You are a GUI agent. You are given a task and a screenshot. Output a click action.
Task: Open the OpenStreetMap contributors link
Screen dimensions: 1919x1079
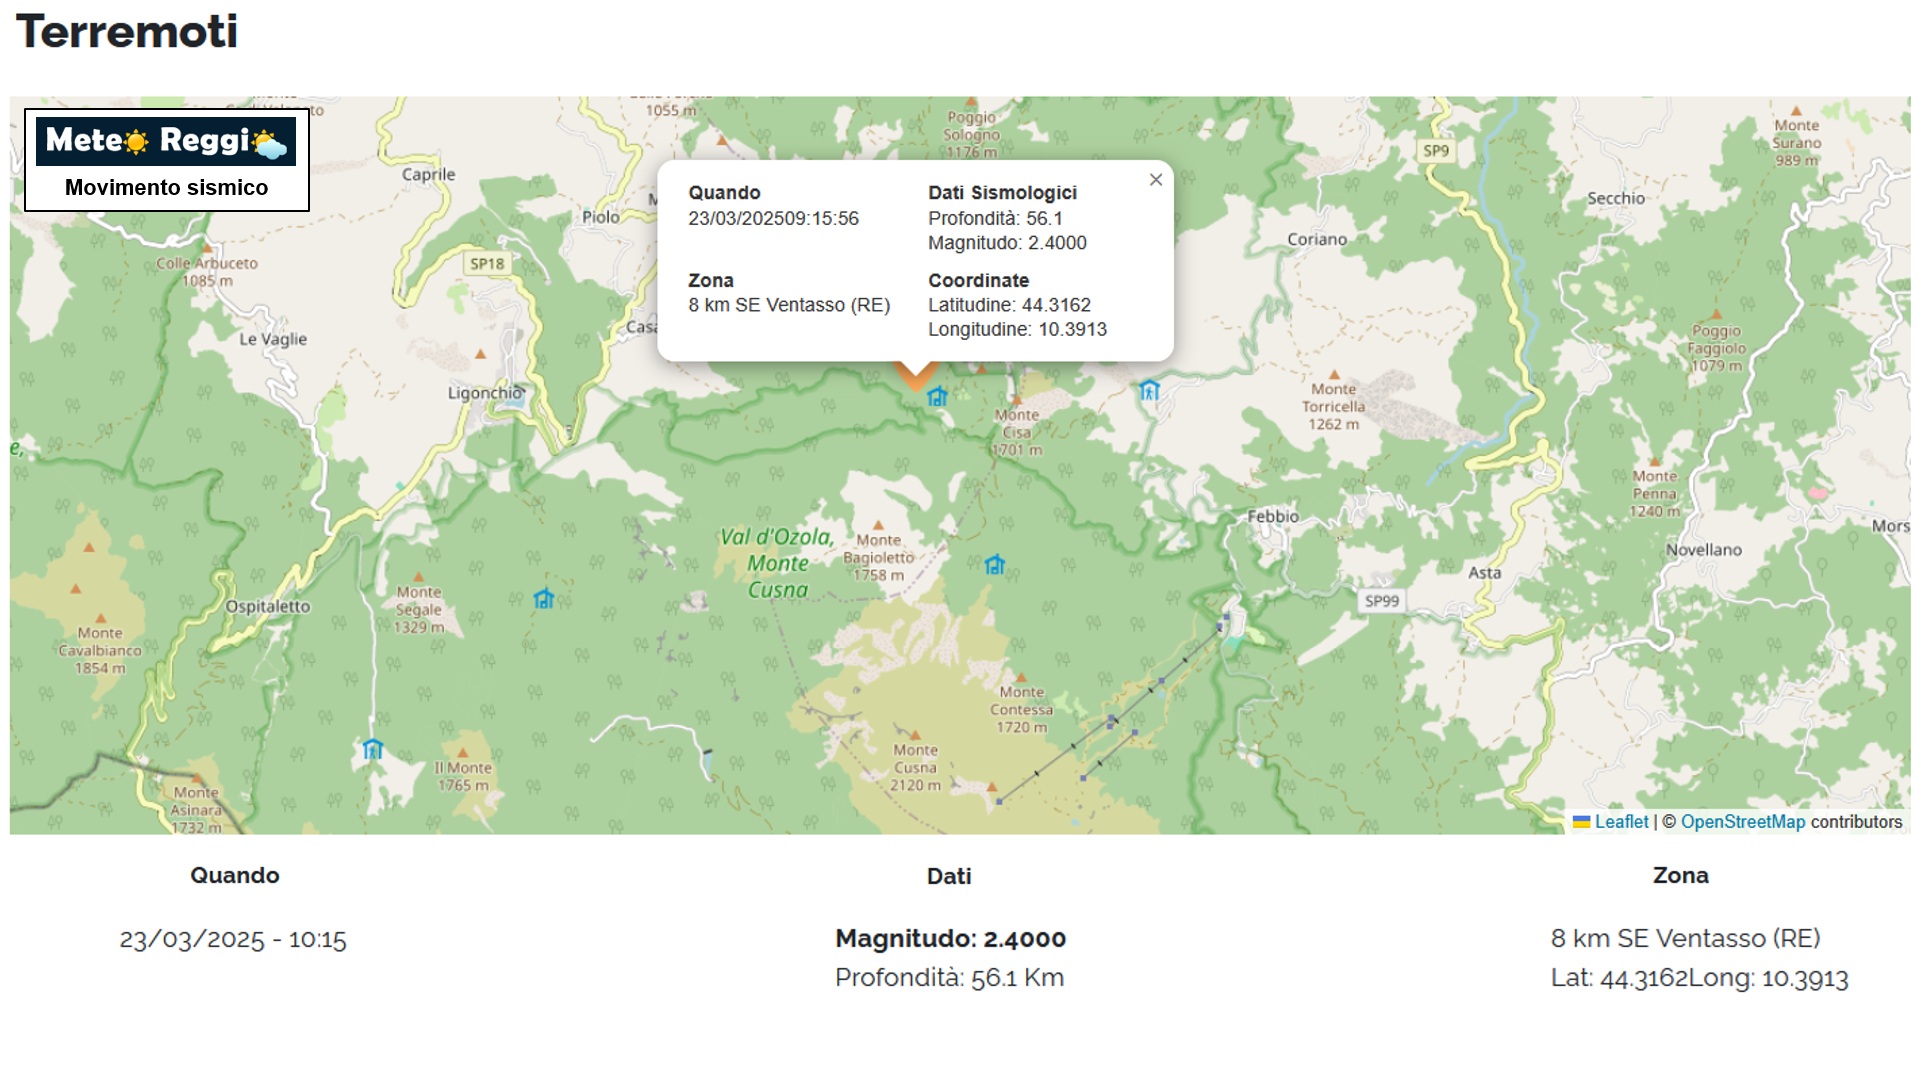coord(1742,822)
